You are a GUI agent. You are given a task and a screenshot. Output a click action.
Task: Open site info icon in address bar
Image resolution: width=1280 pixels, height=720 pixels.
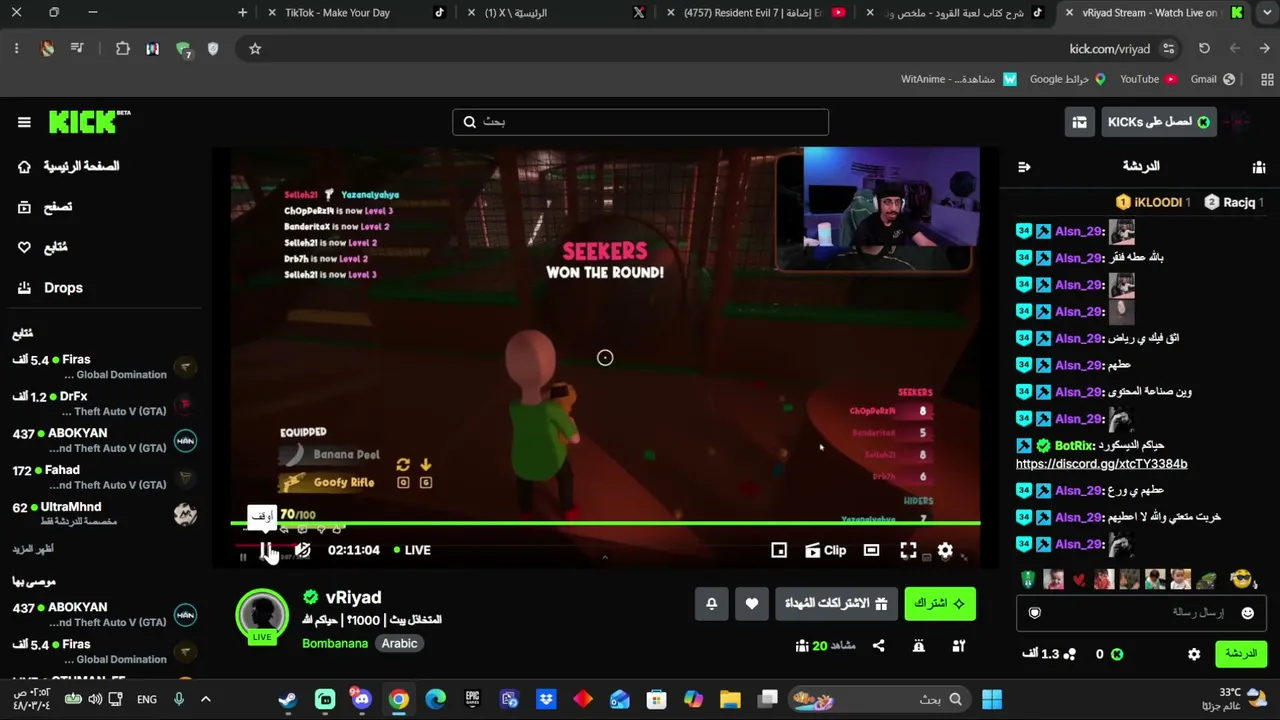1168,49
